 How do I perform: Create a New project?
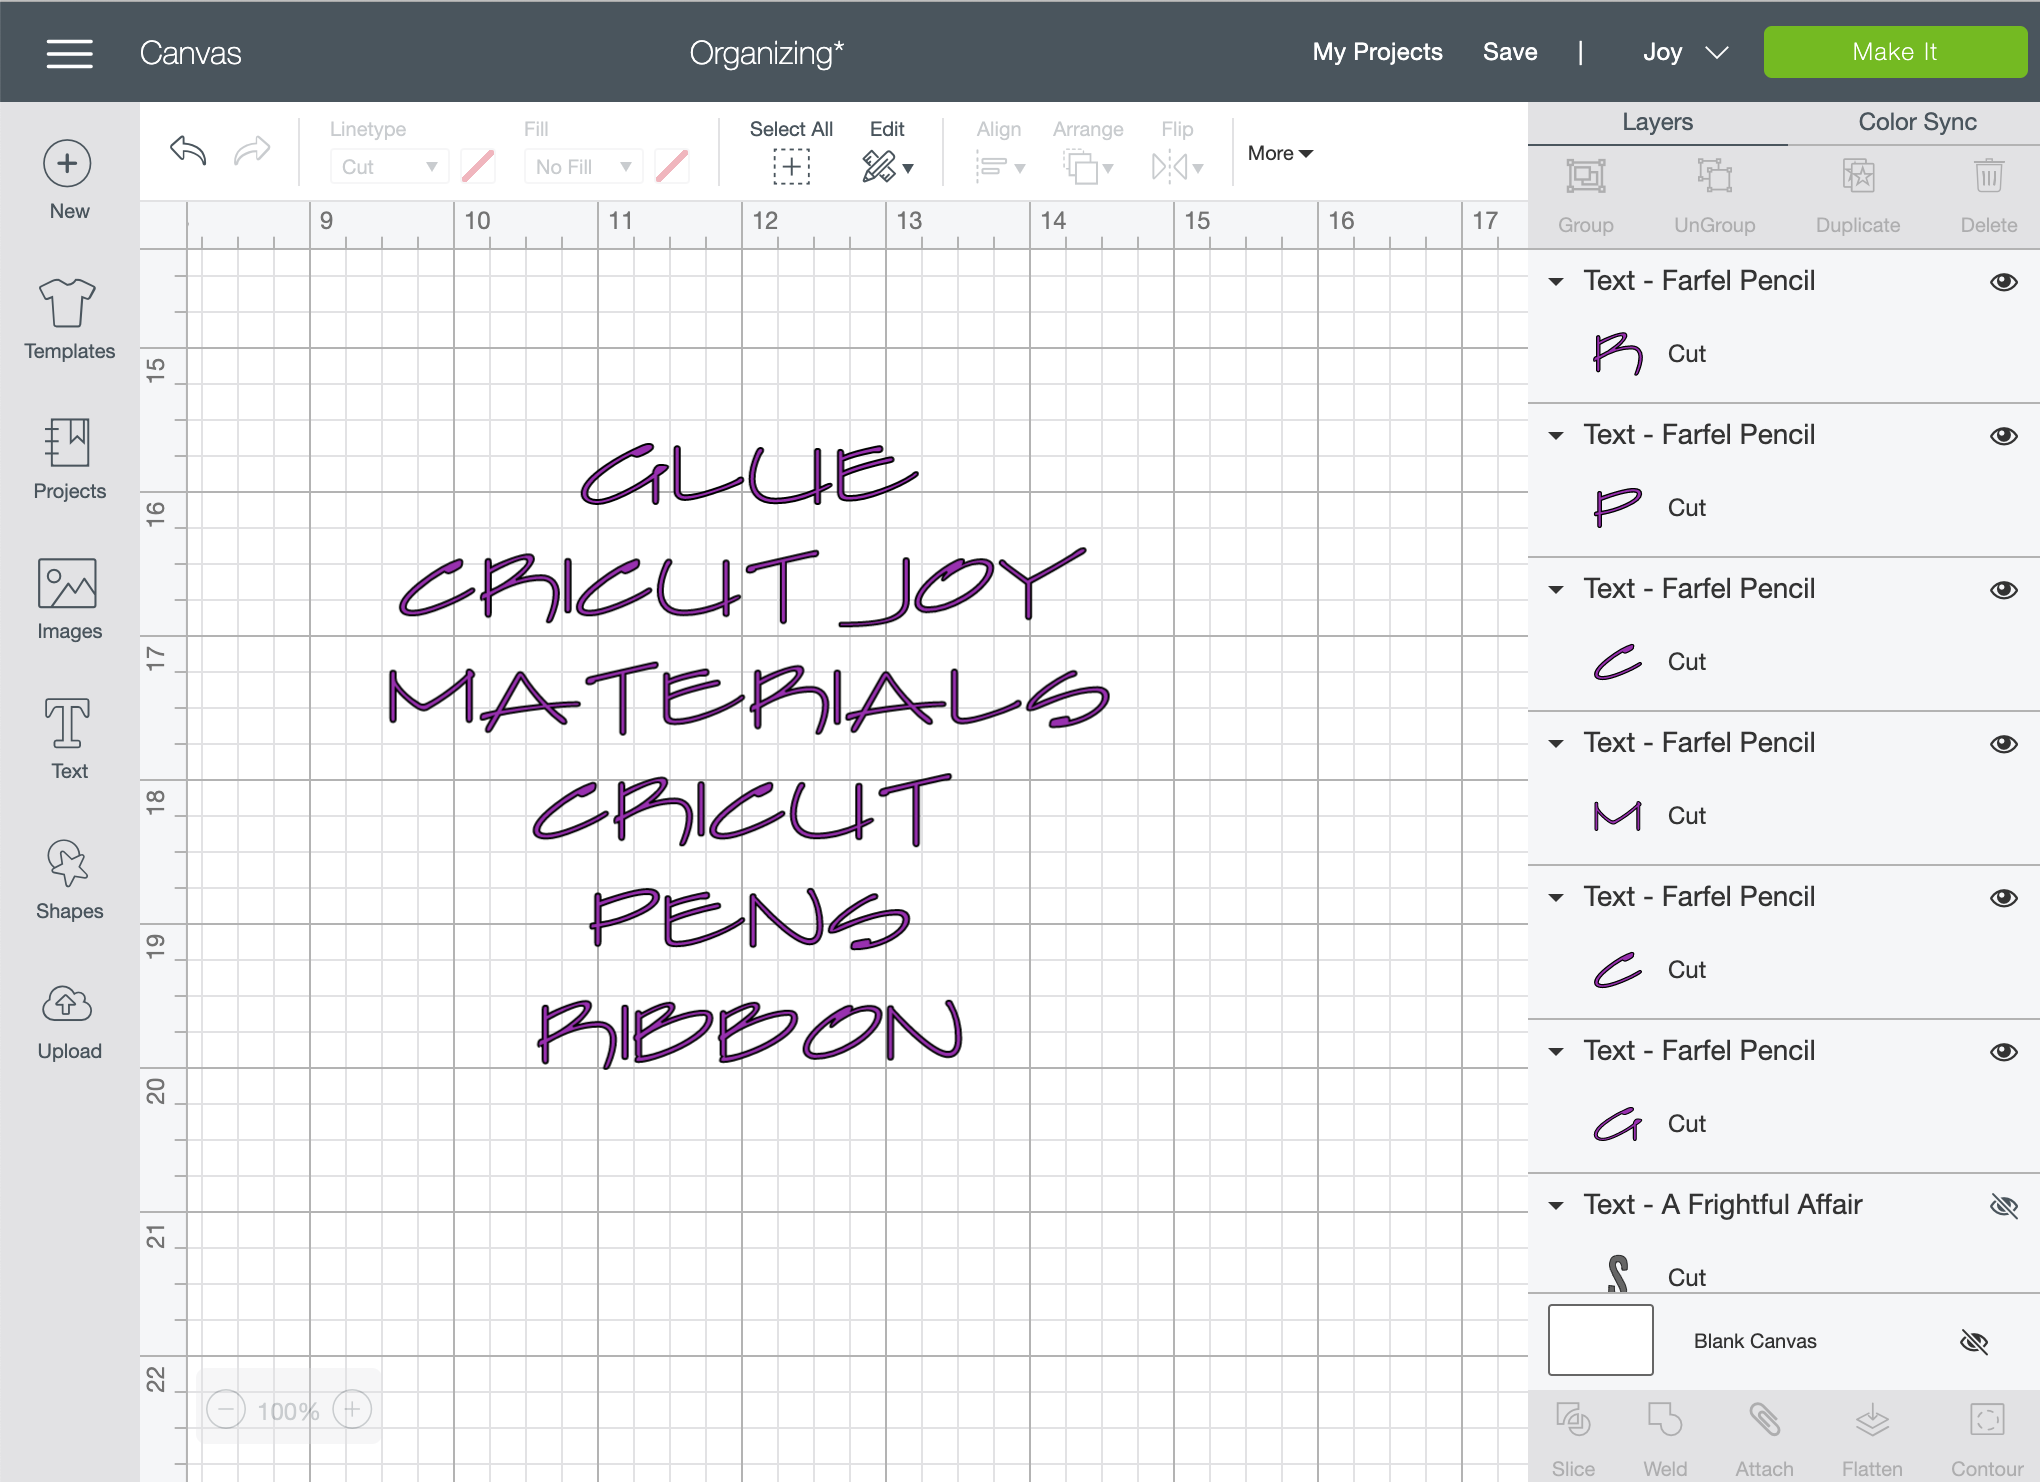68,180
